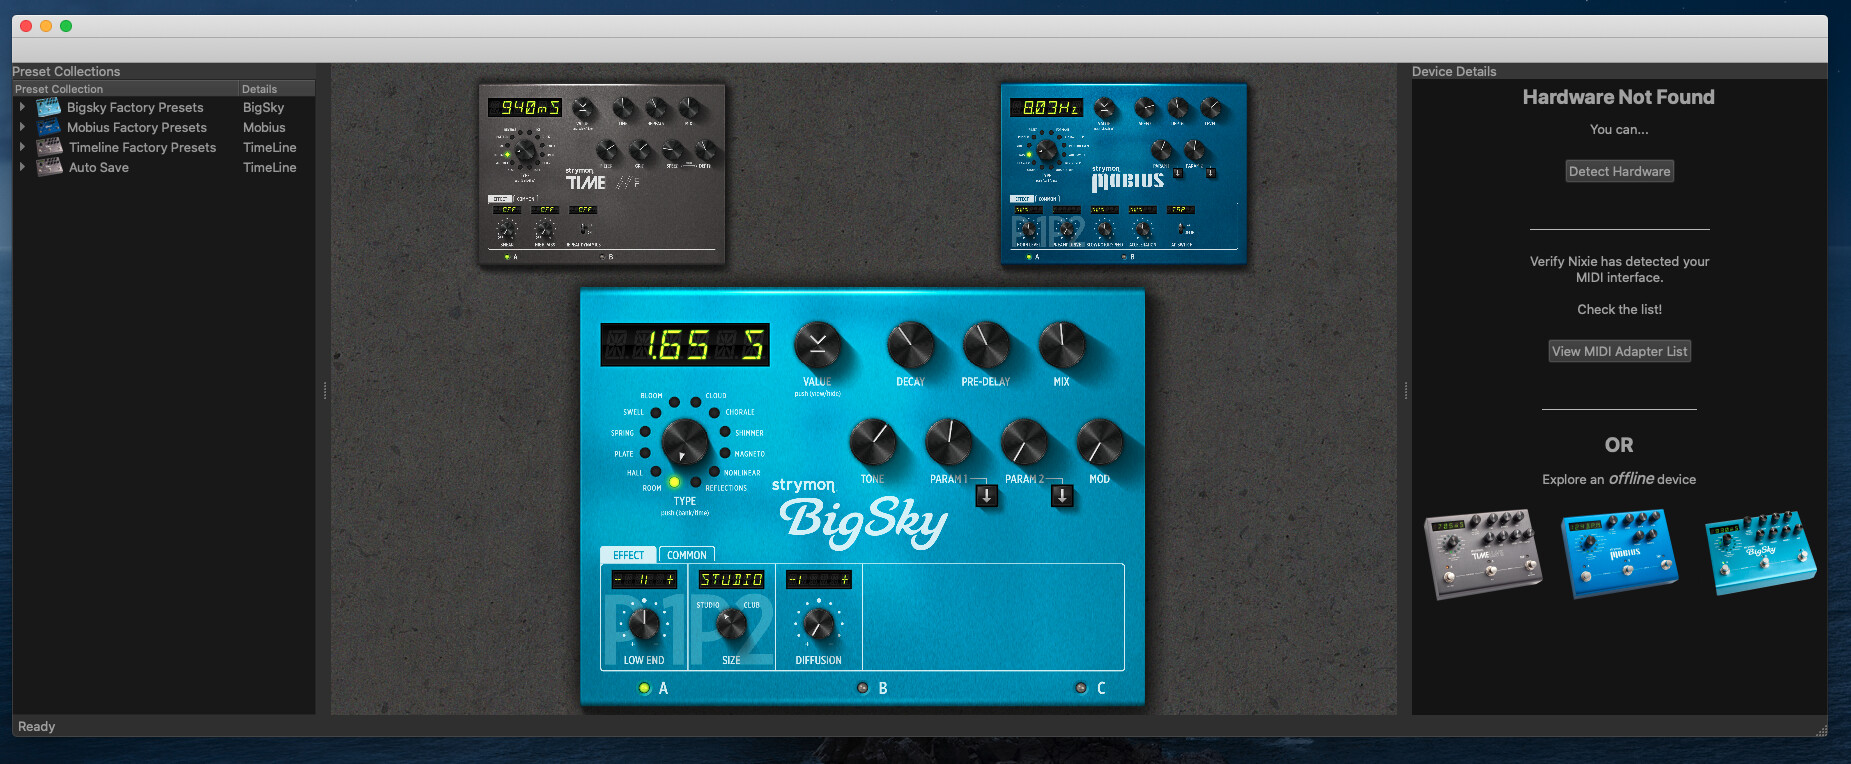Select the "Timeline Factory Presets" row name

[142, 147]
